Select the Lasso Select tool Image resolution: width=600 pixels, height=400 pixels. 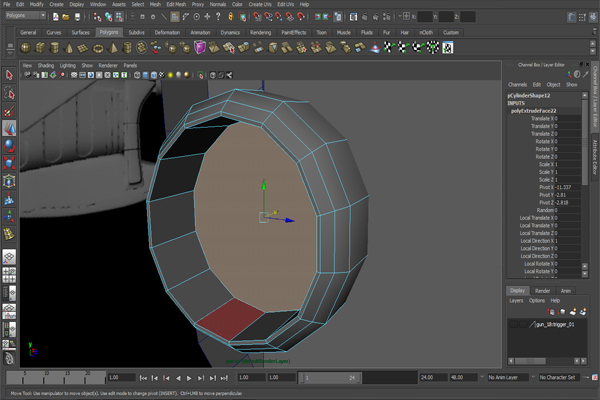[9, 93]
